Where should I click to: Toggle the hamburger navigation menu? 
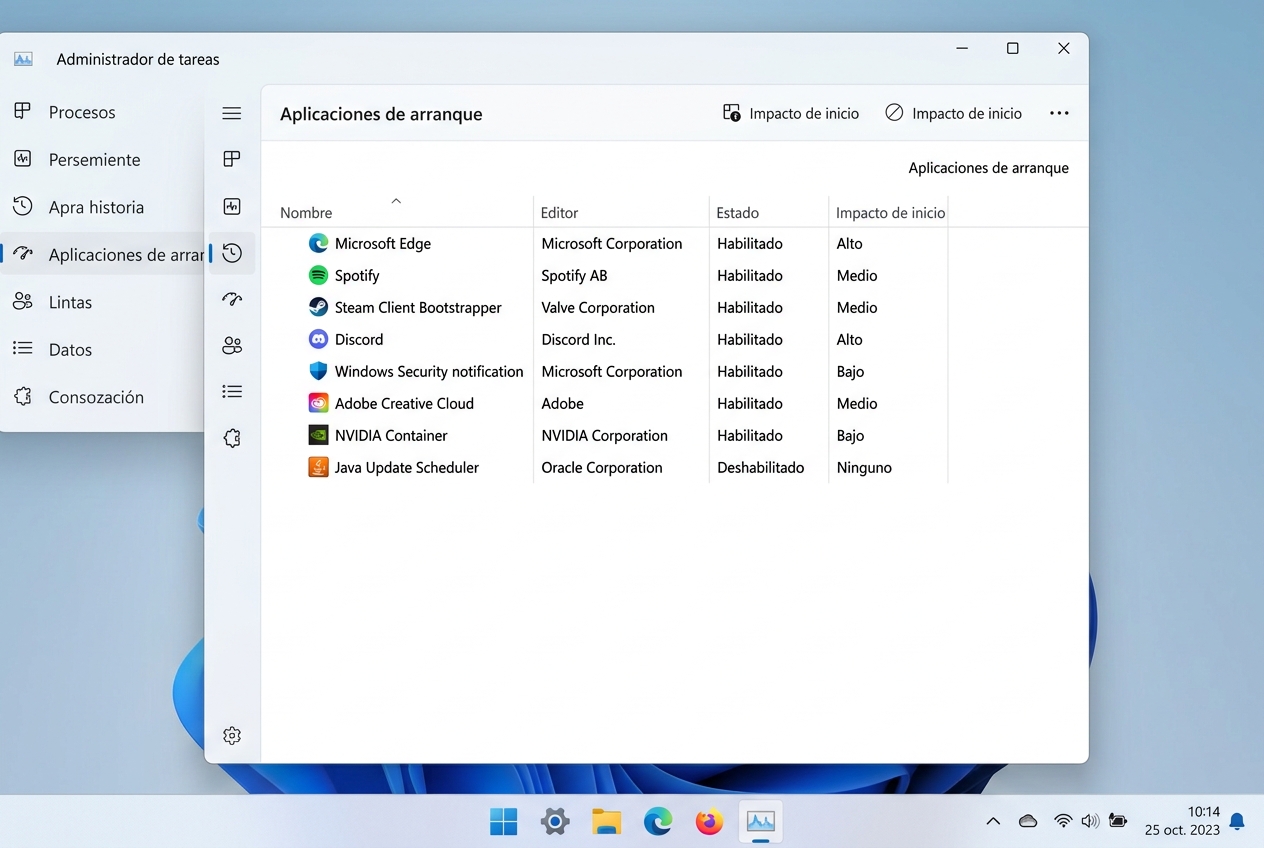pos(232,114)
